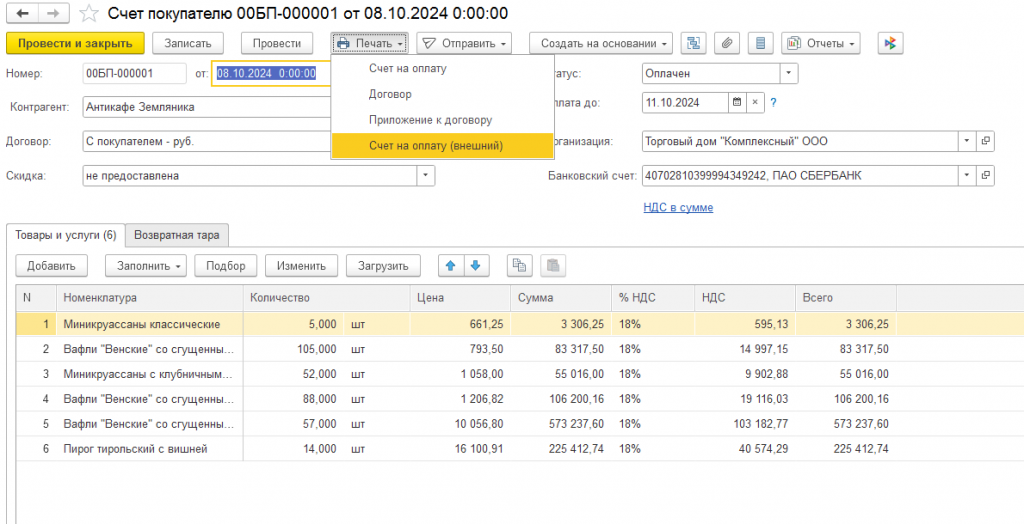Click quantity cell 105,000
1024x524 pixels.
(294, 349)
